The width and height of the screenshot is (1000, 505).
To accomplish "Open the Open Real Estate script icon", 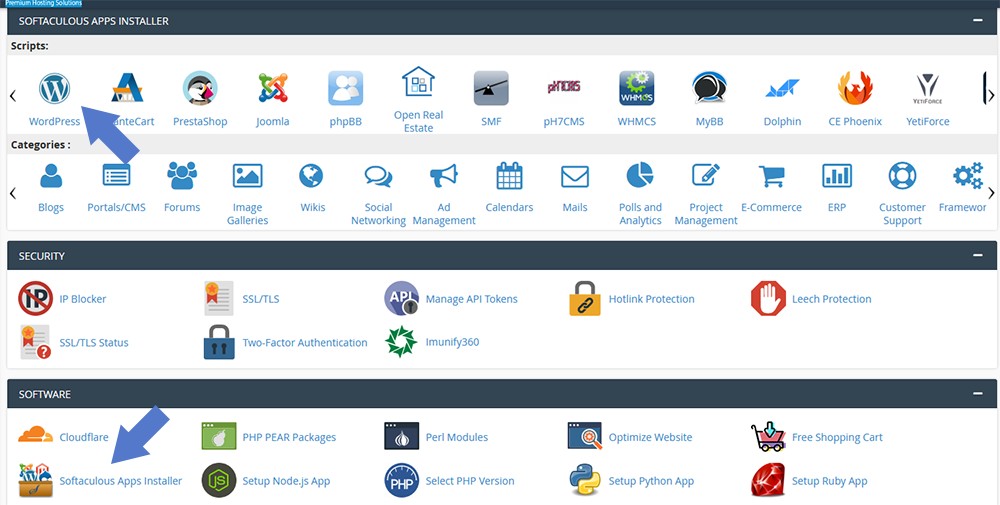I will tap(418, 82).
